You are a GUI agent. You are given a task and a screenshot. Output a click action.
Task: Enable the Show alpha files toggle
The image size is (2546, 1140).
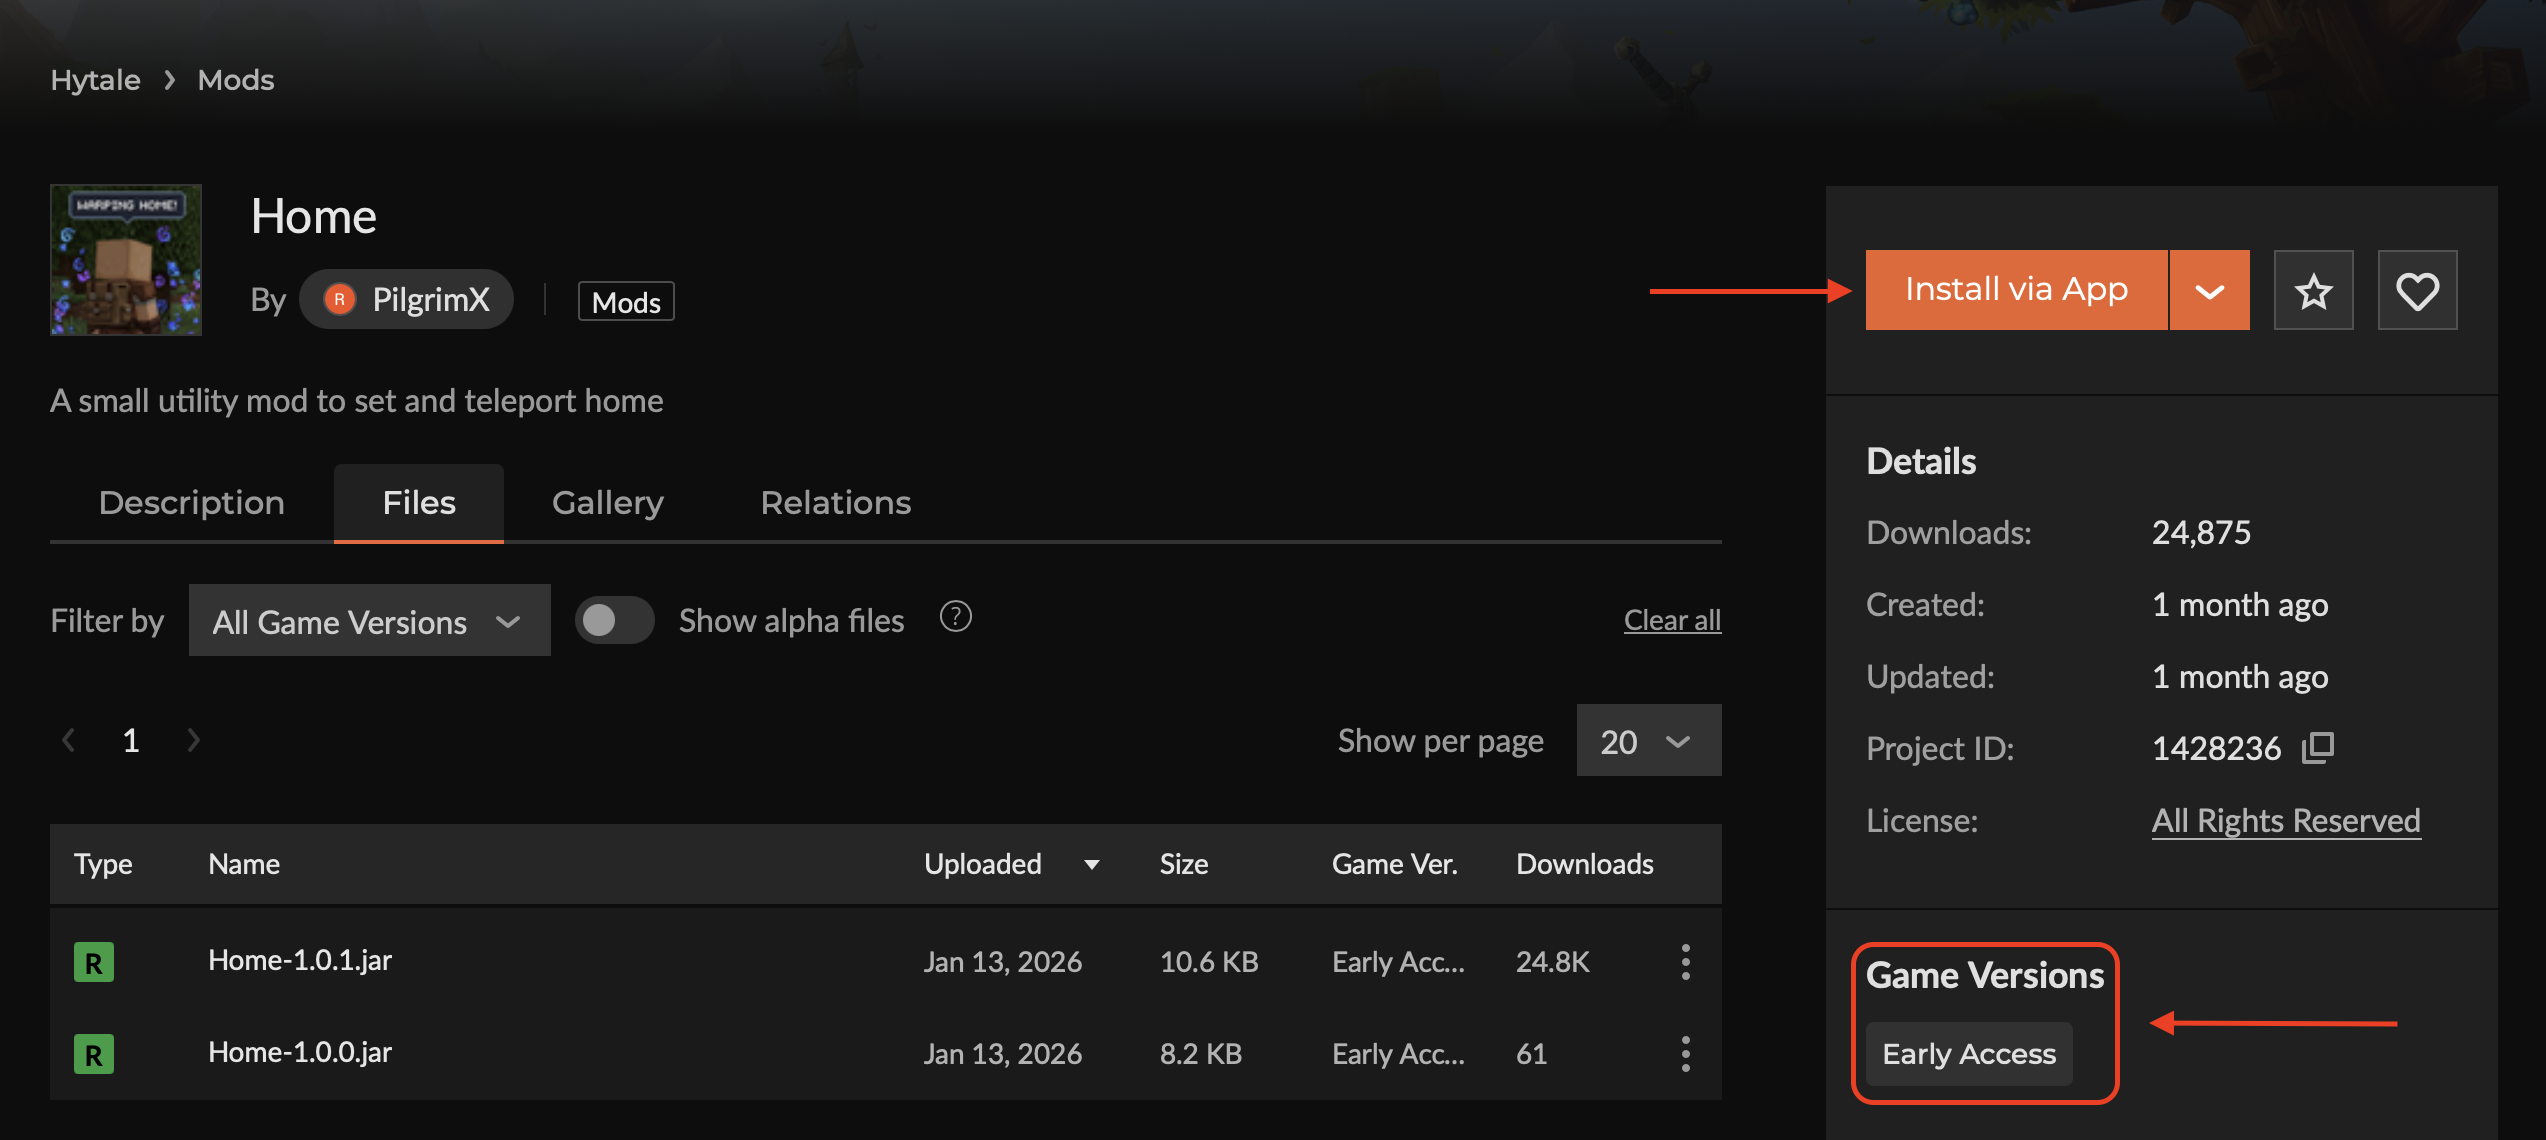[614, 621]
